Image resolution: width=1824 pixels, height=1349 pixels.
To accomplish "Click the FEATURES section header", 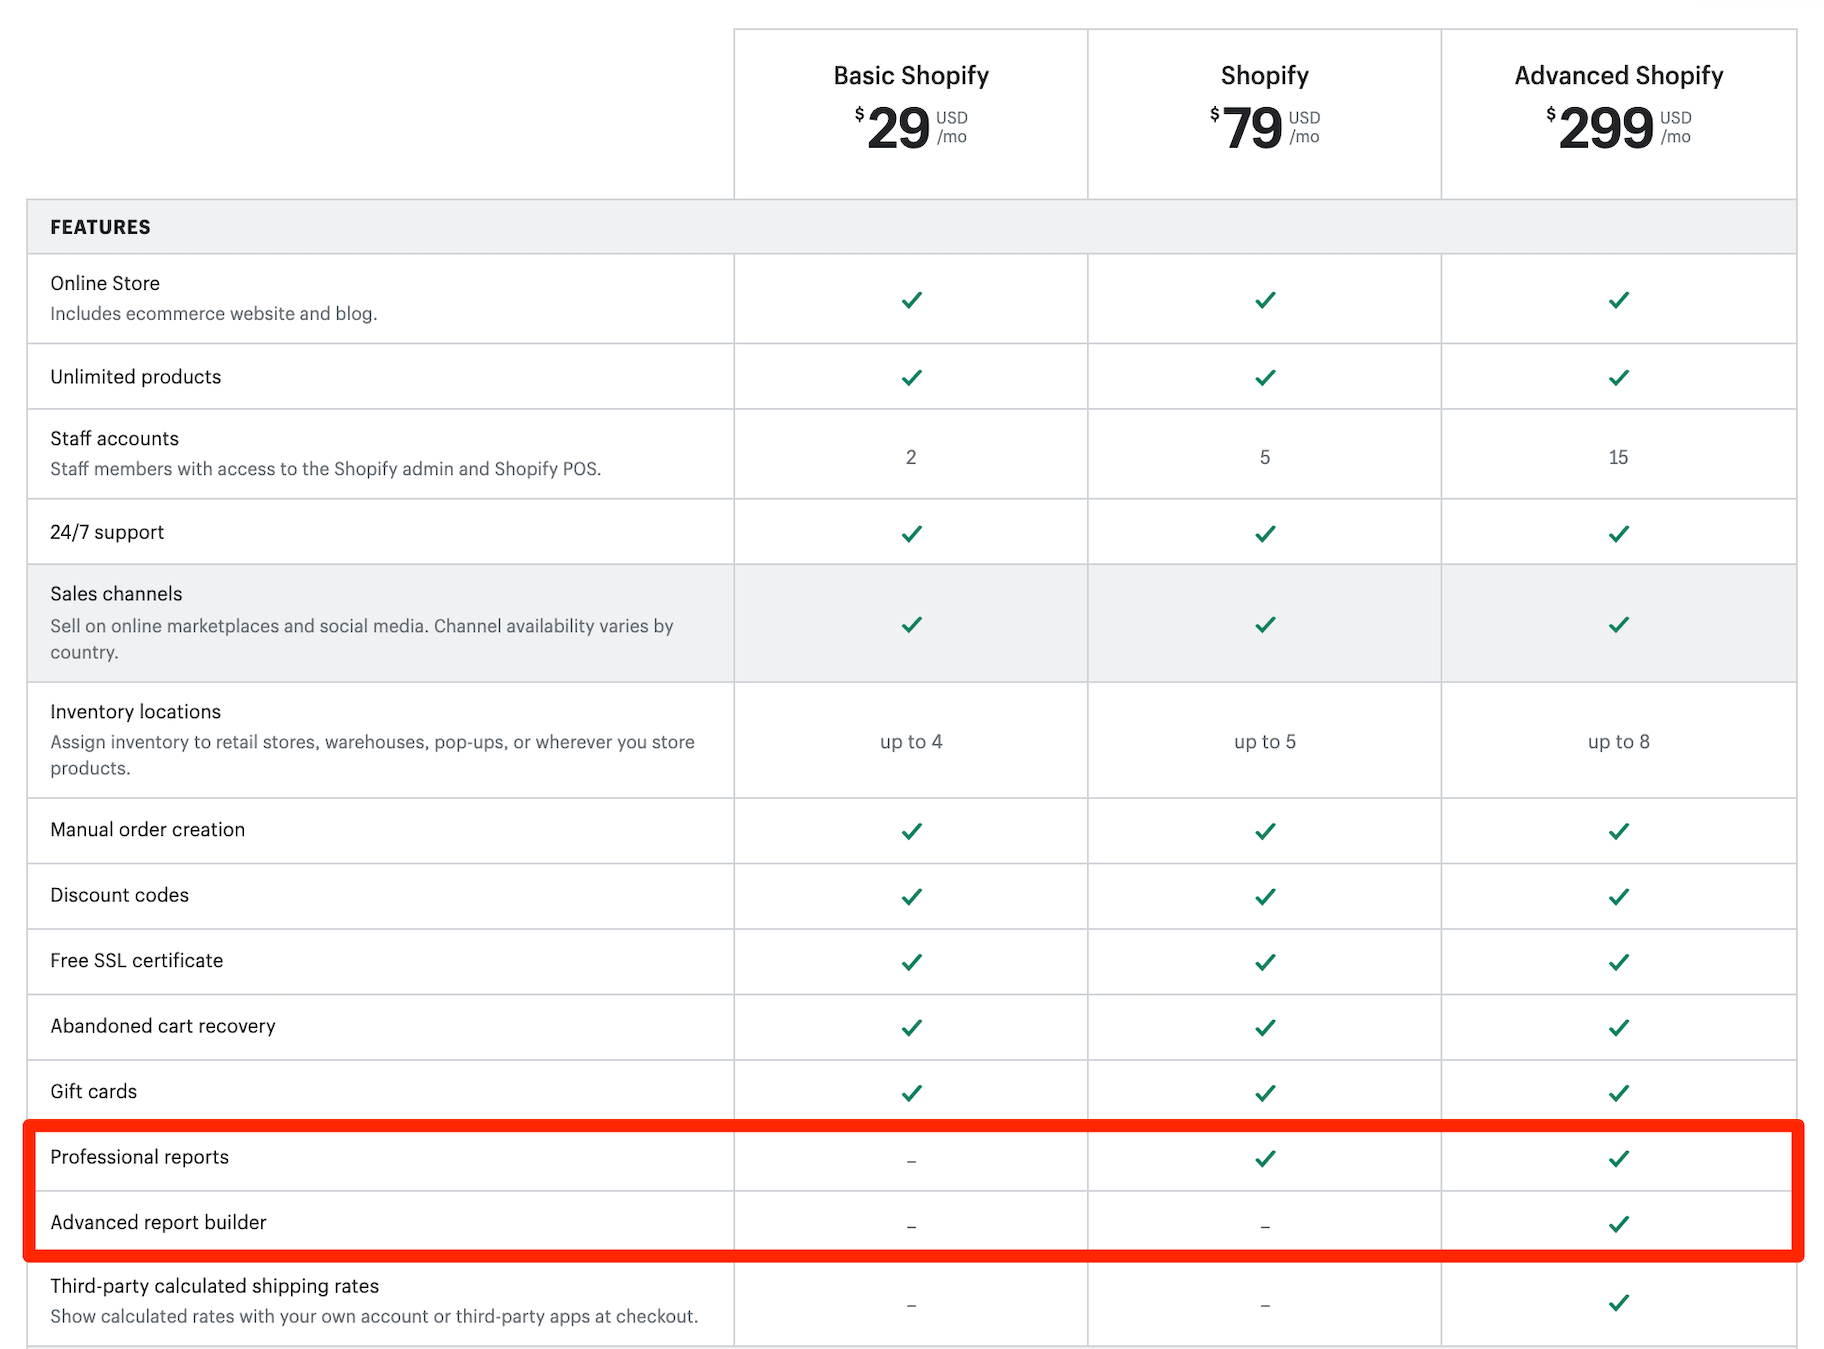I will [100, 227].
